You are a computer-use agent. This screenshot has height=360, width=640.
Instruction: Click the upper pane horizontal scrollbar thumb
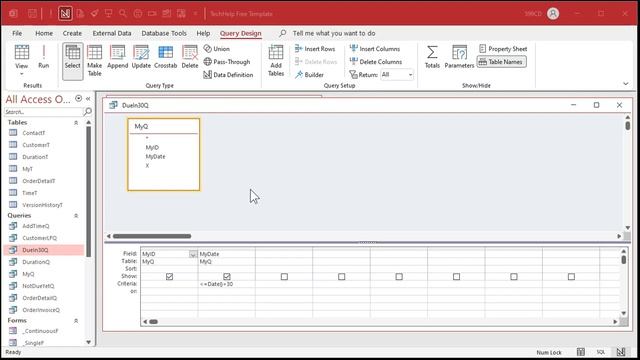coord(152,236)
